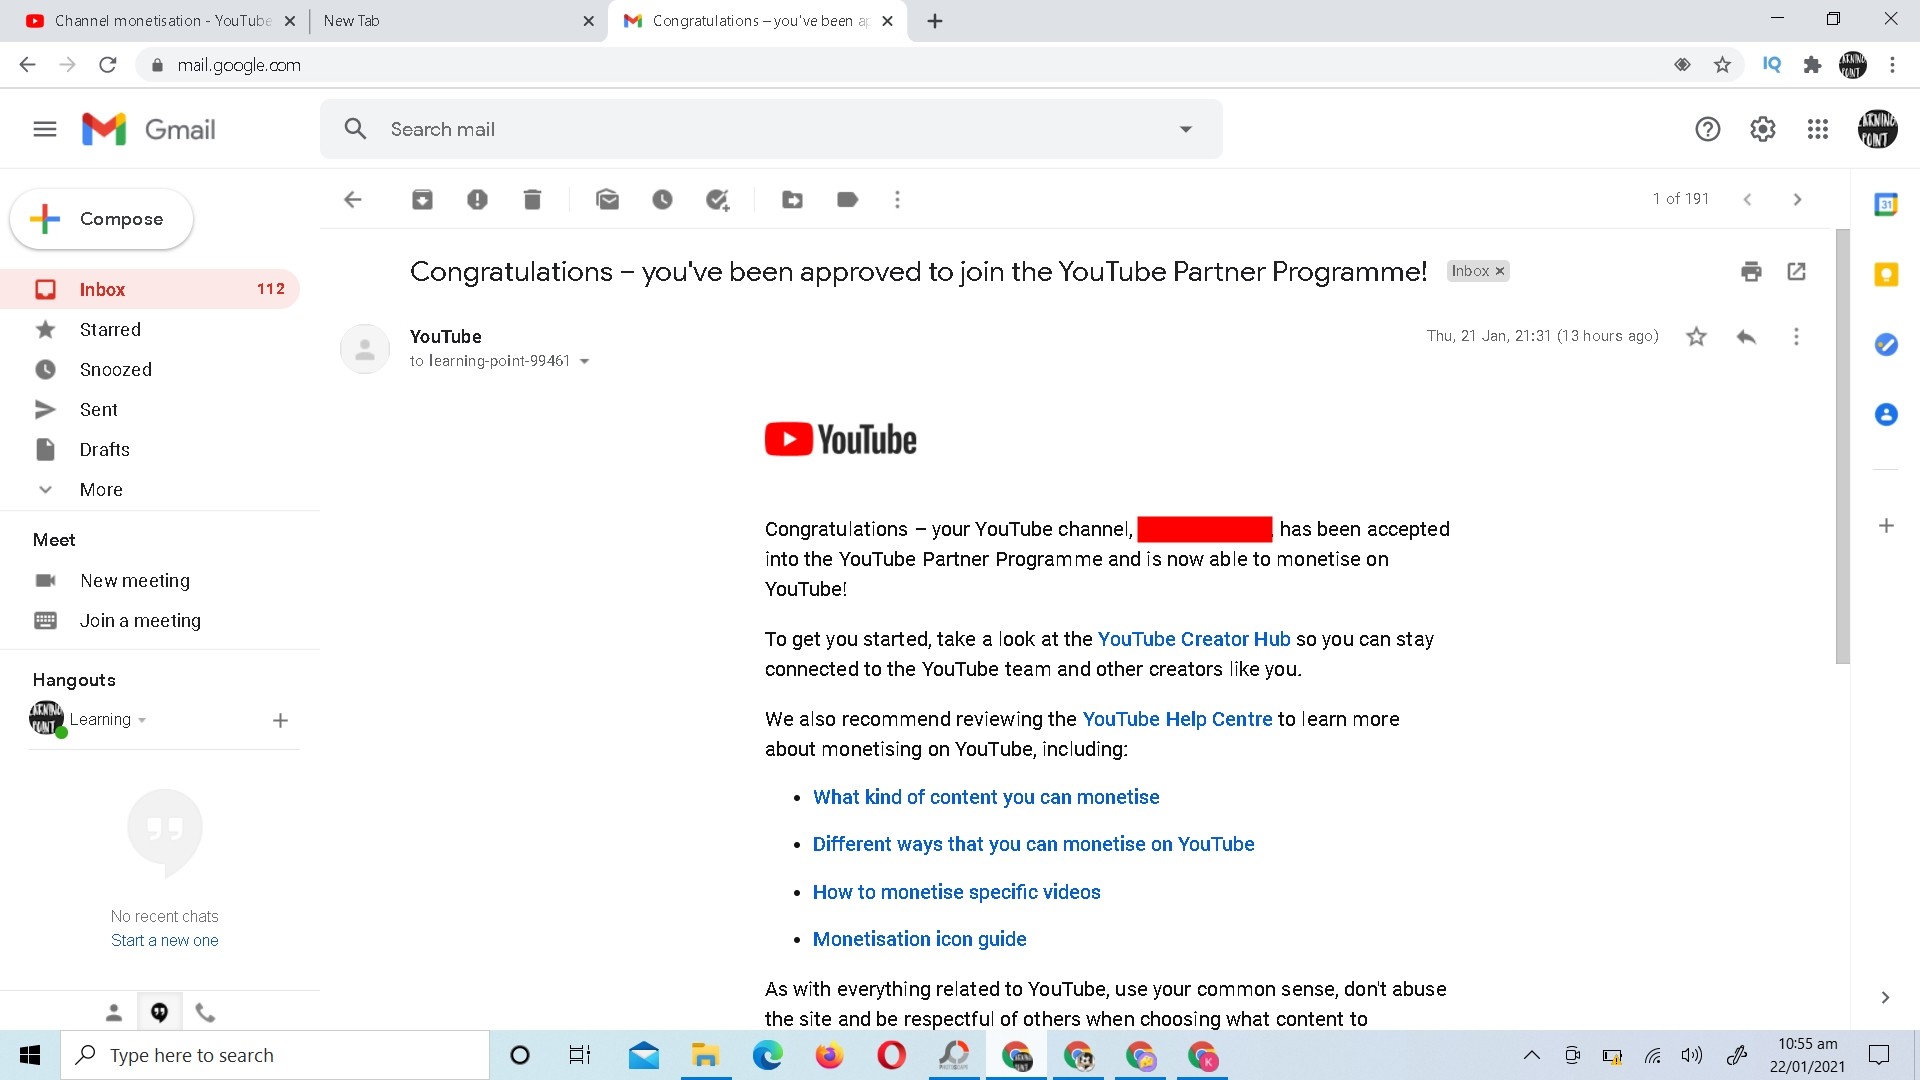The width and height of the screenshot is (1920, 1080).
Task: Open Gmail Settings gear
Action: click(x=1762, y=129)
